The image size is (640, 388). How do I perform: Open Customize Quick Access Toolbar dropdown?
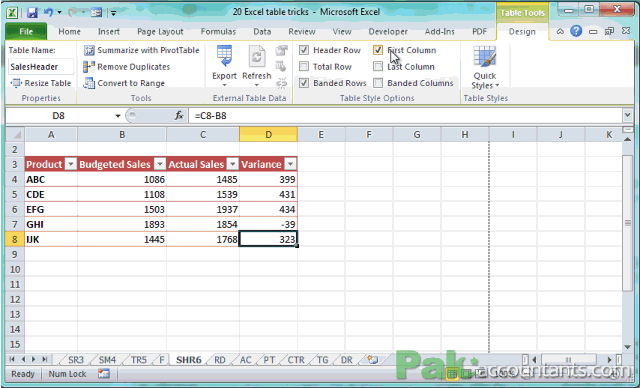[113, 13]
